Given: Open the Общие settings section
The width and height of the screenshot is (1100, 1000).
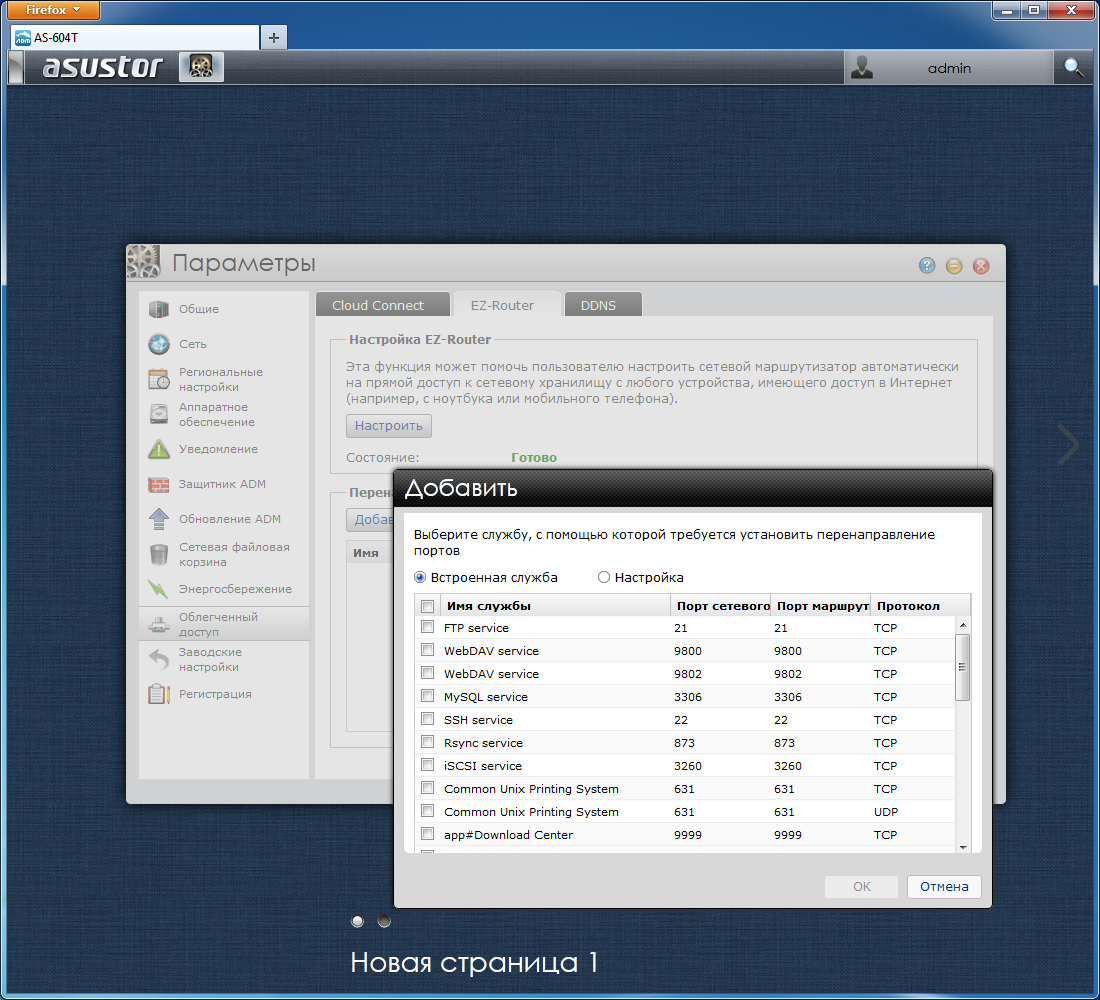Looking at the screenshot, I should coord(223,309).
